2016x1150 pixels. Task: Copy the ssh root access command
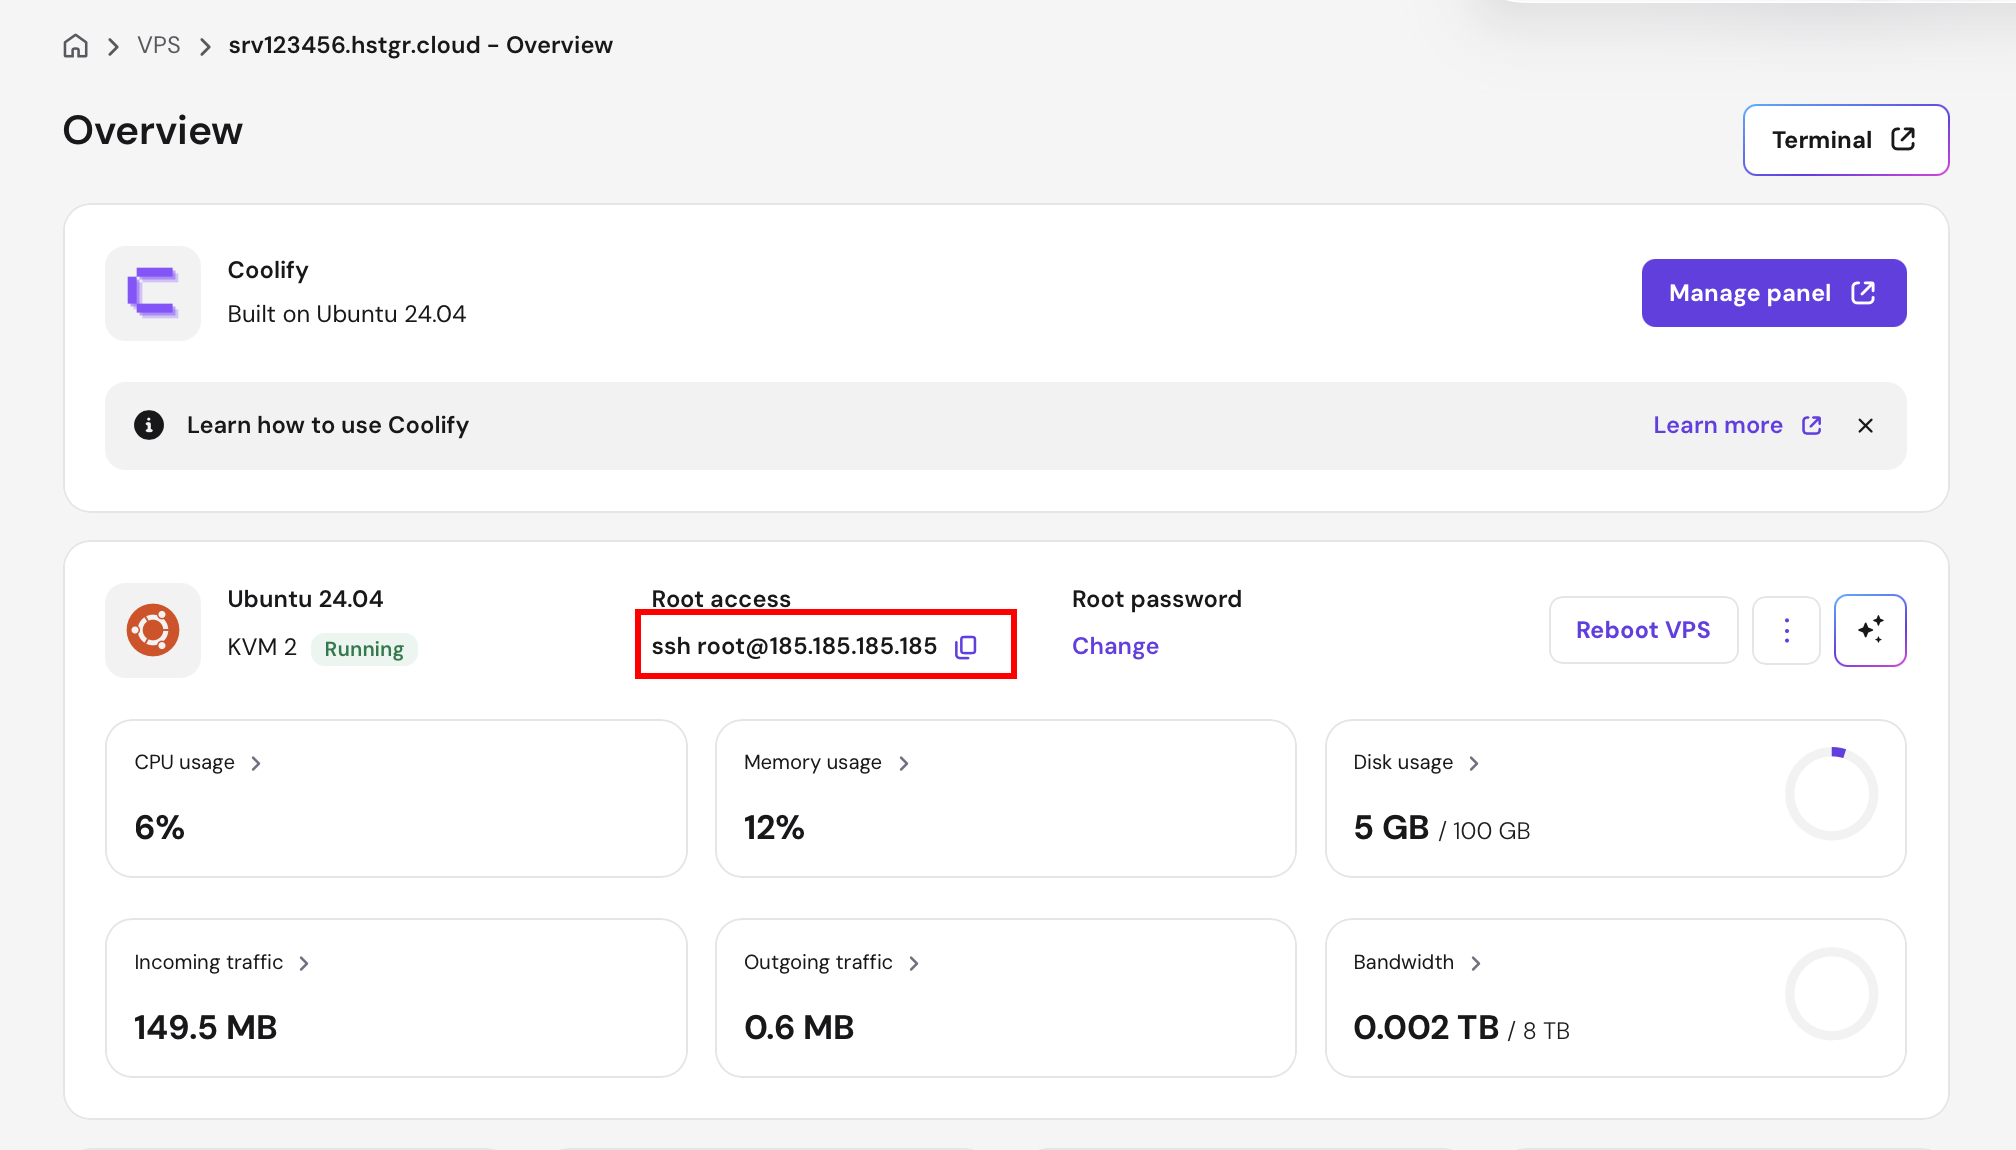coord(966,647)
